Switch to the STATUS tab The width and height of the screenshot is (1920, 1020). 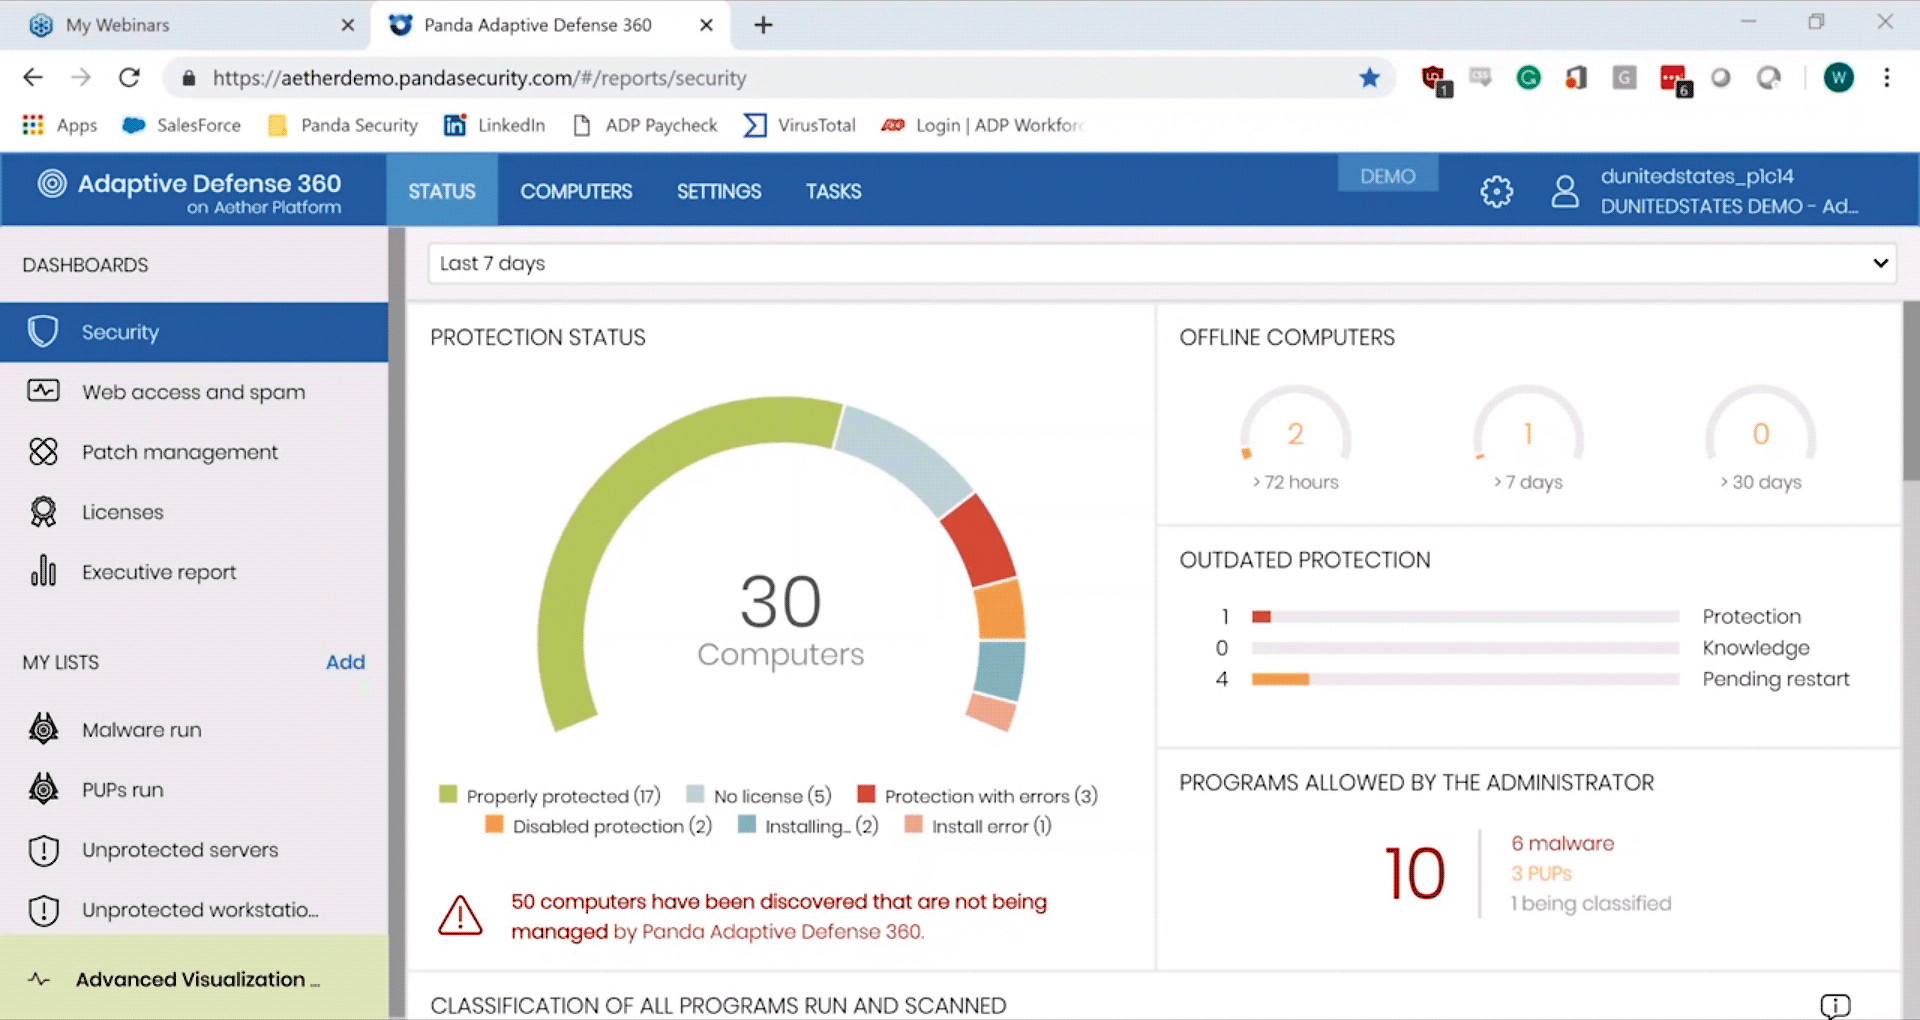tap(442, 191)
